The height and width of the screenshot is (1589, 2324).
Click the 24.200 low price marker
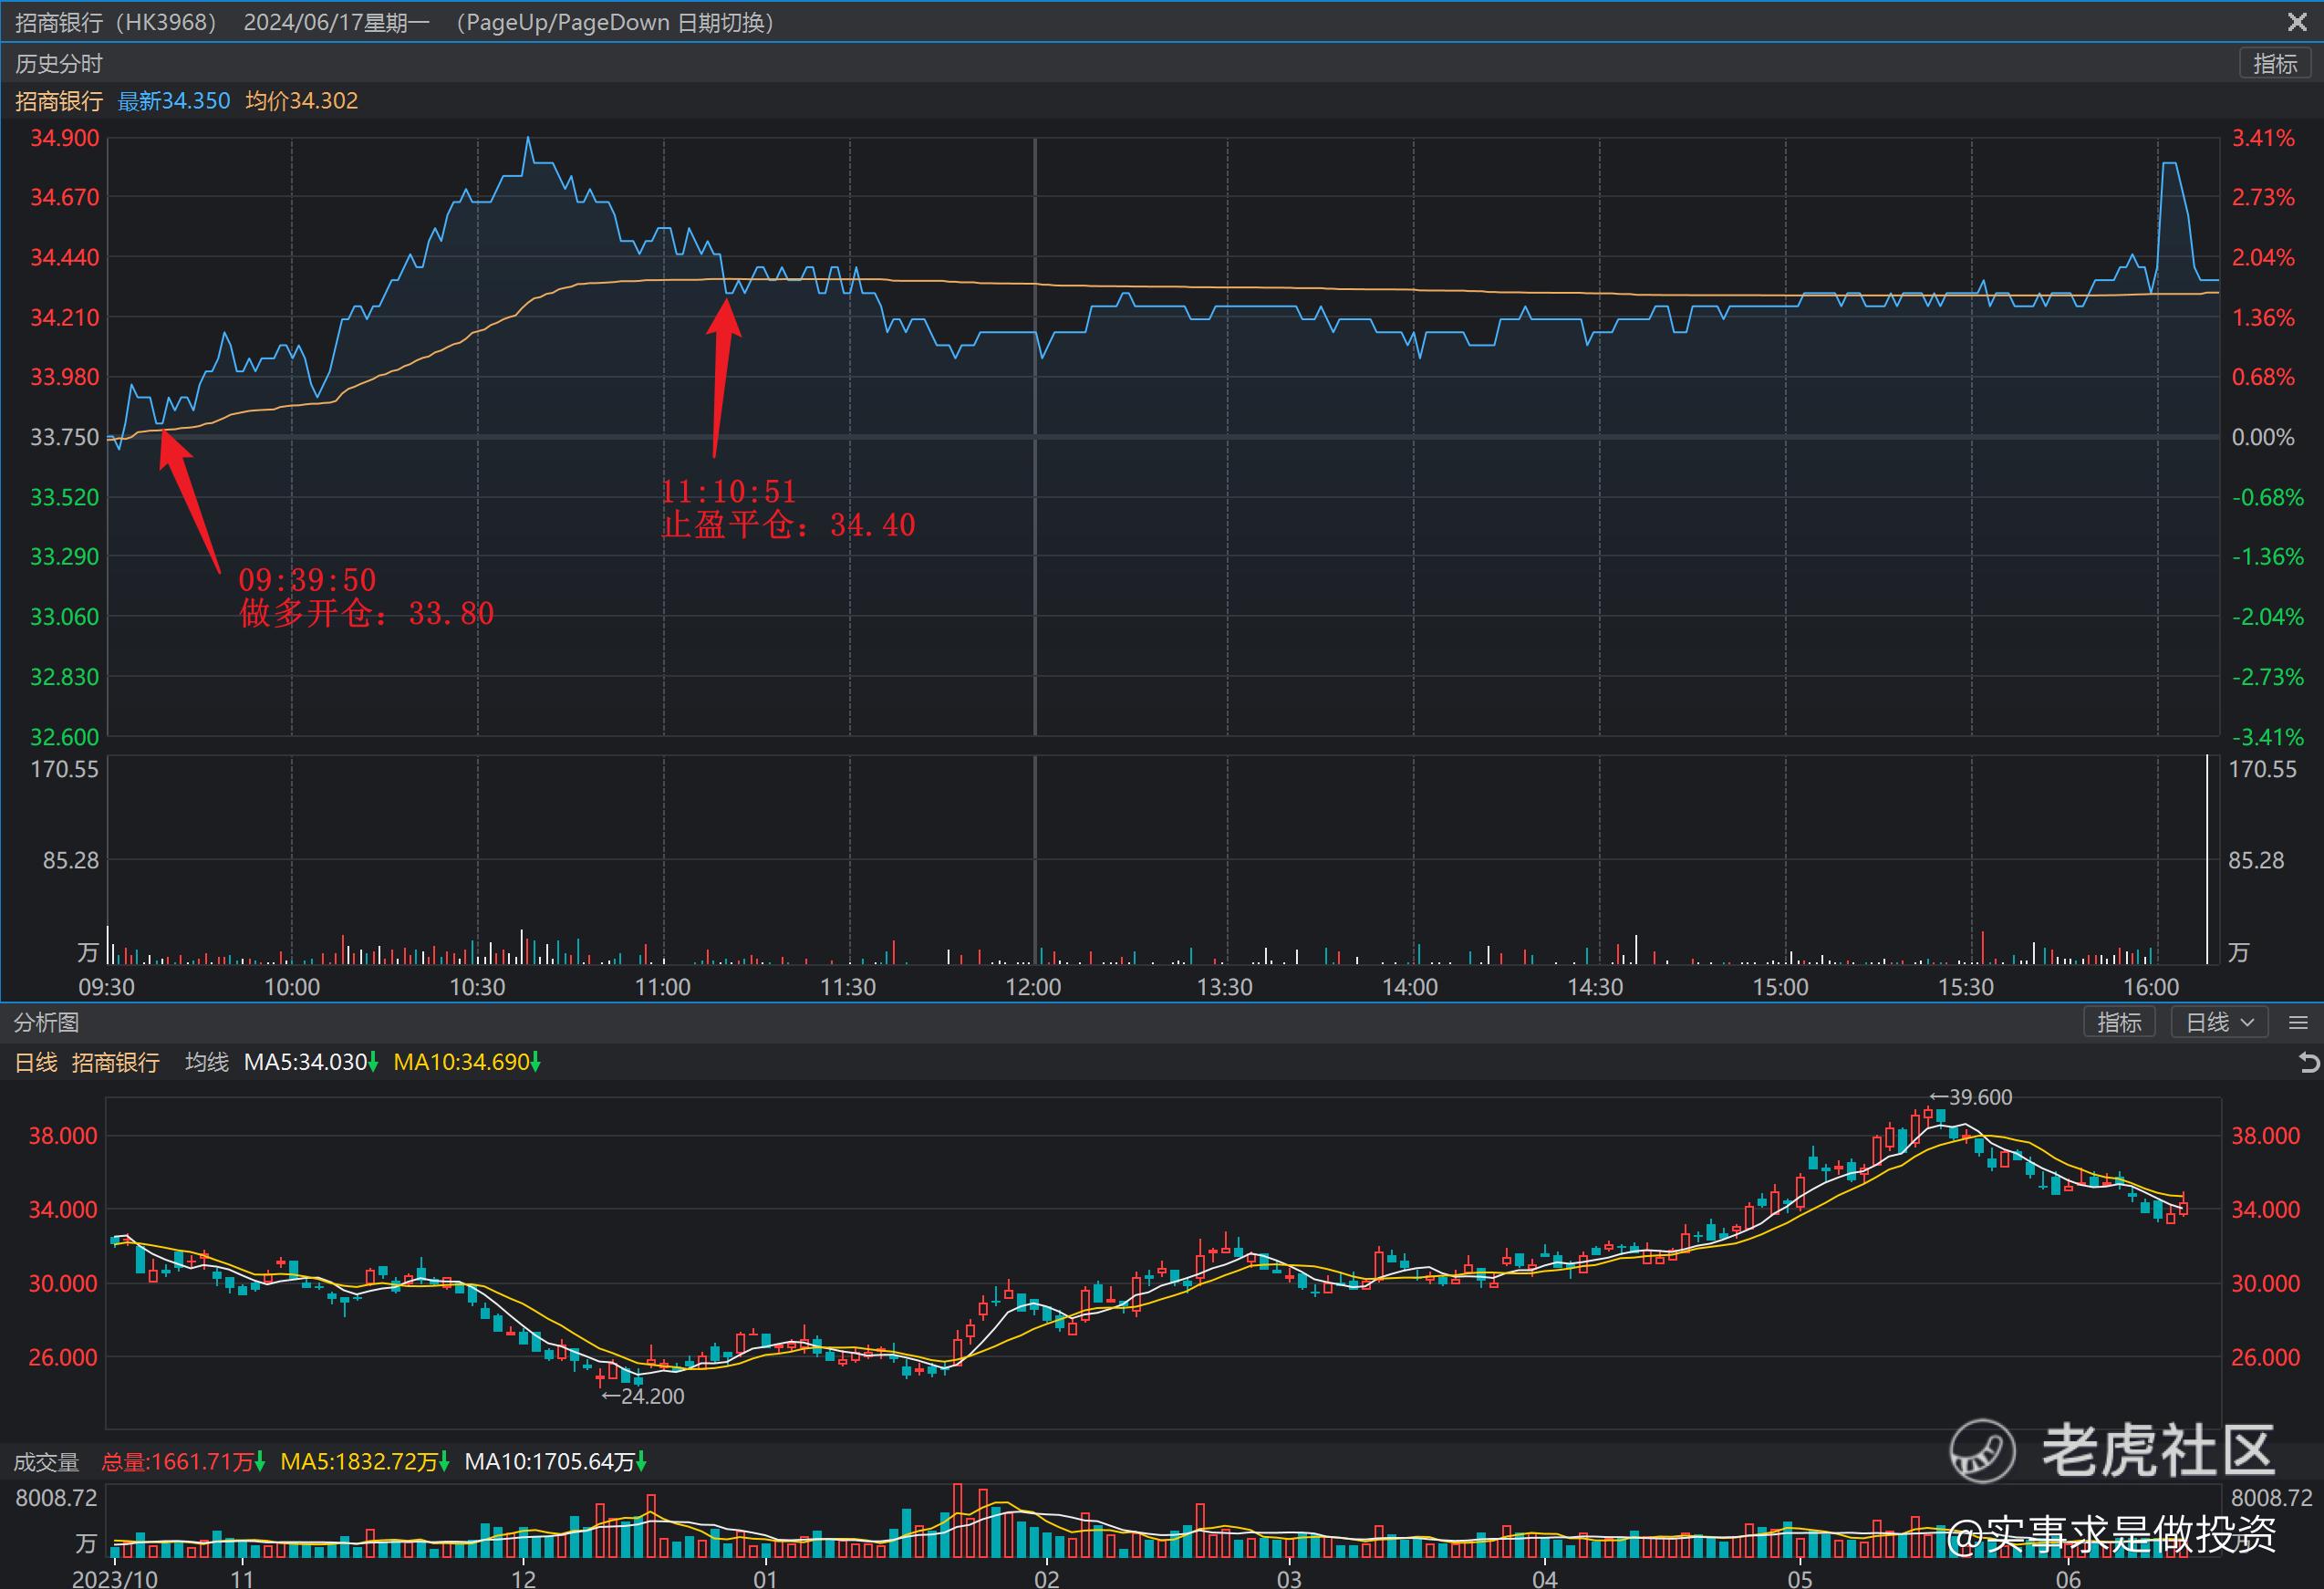[643, 1396]
